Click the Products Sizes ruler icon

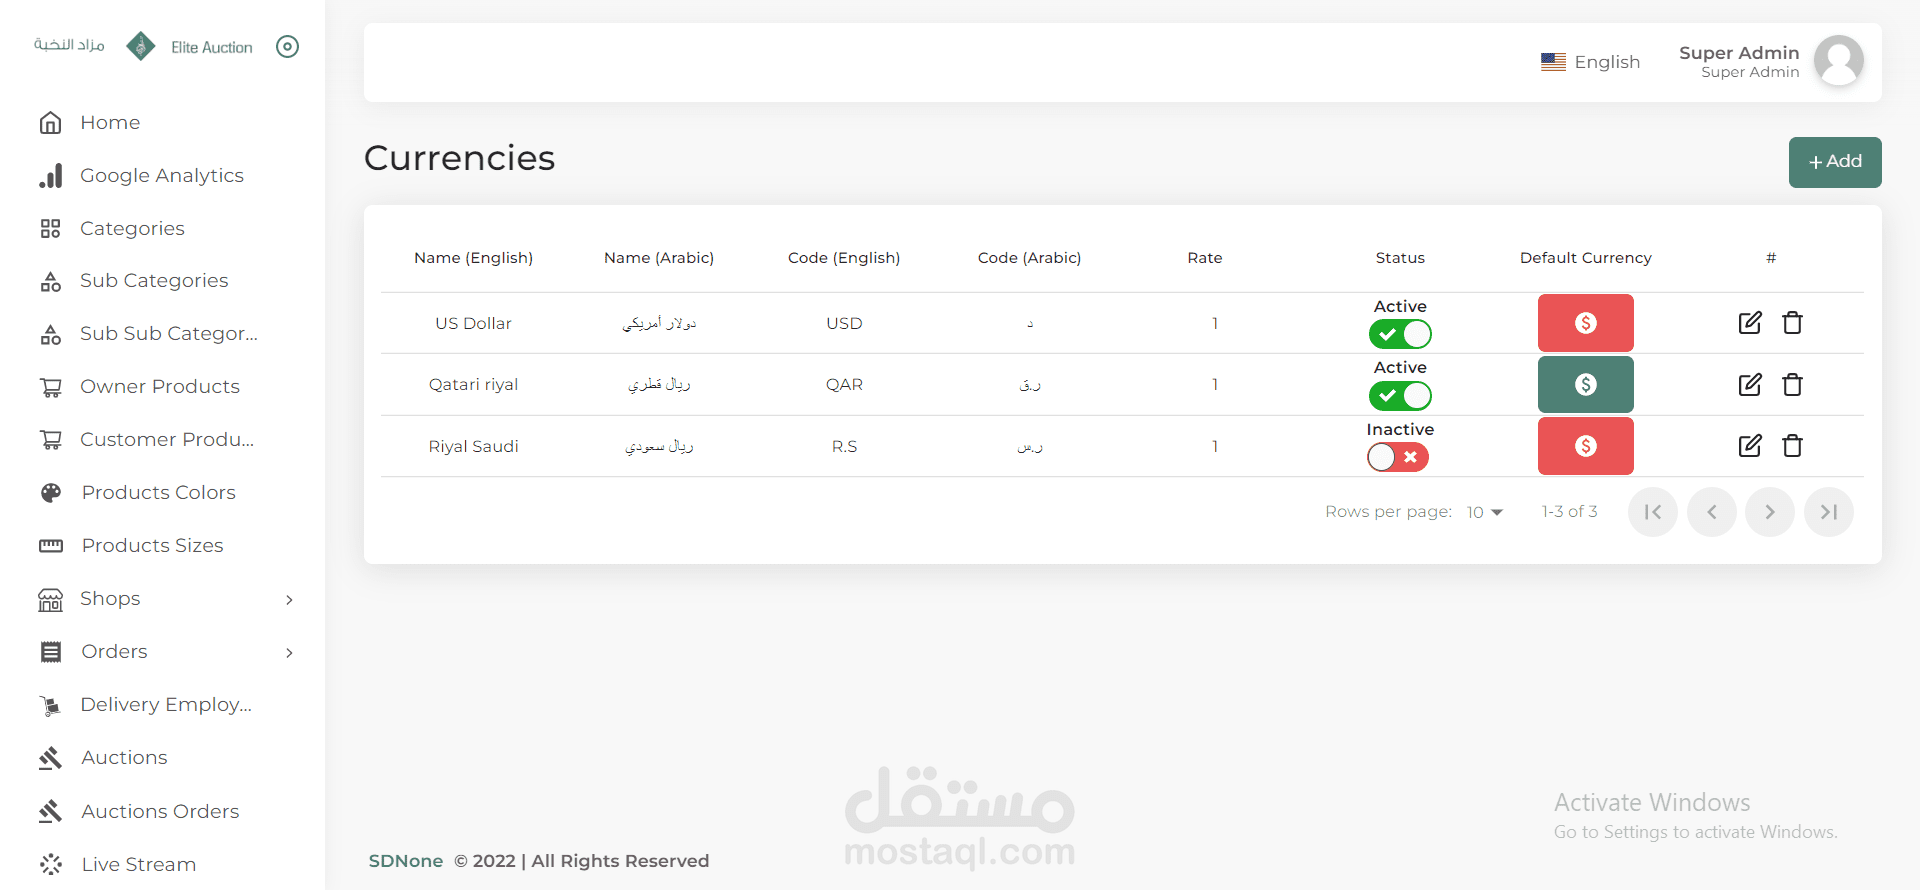[x=50, y=546]
